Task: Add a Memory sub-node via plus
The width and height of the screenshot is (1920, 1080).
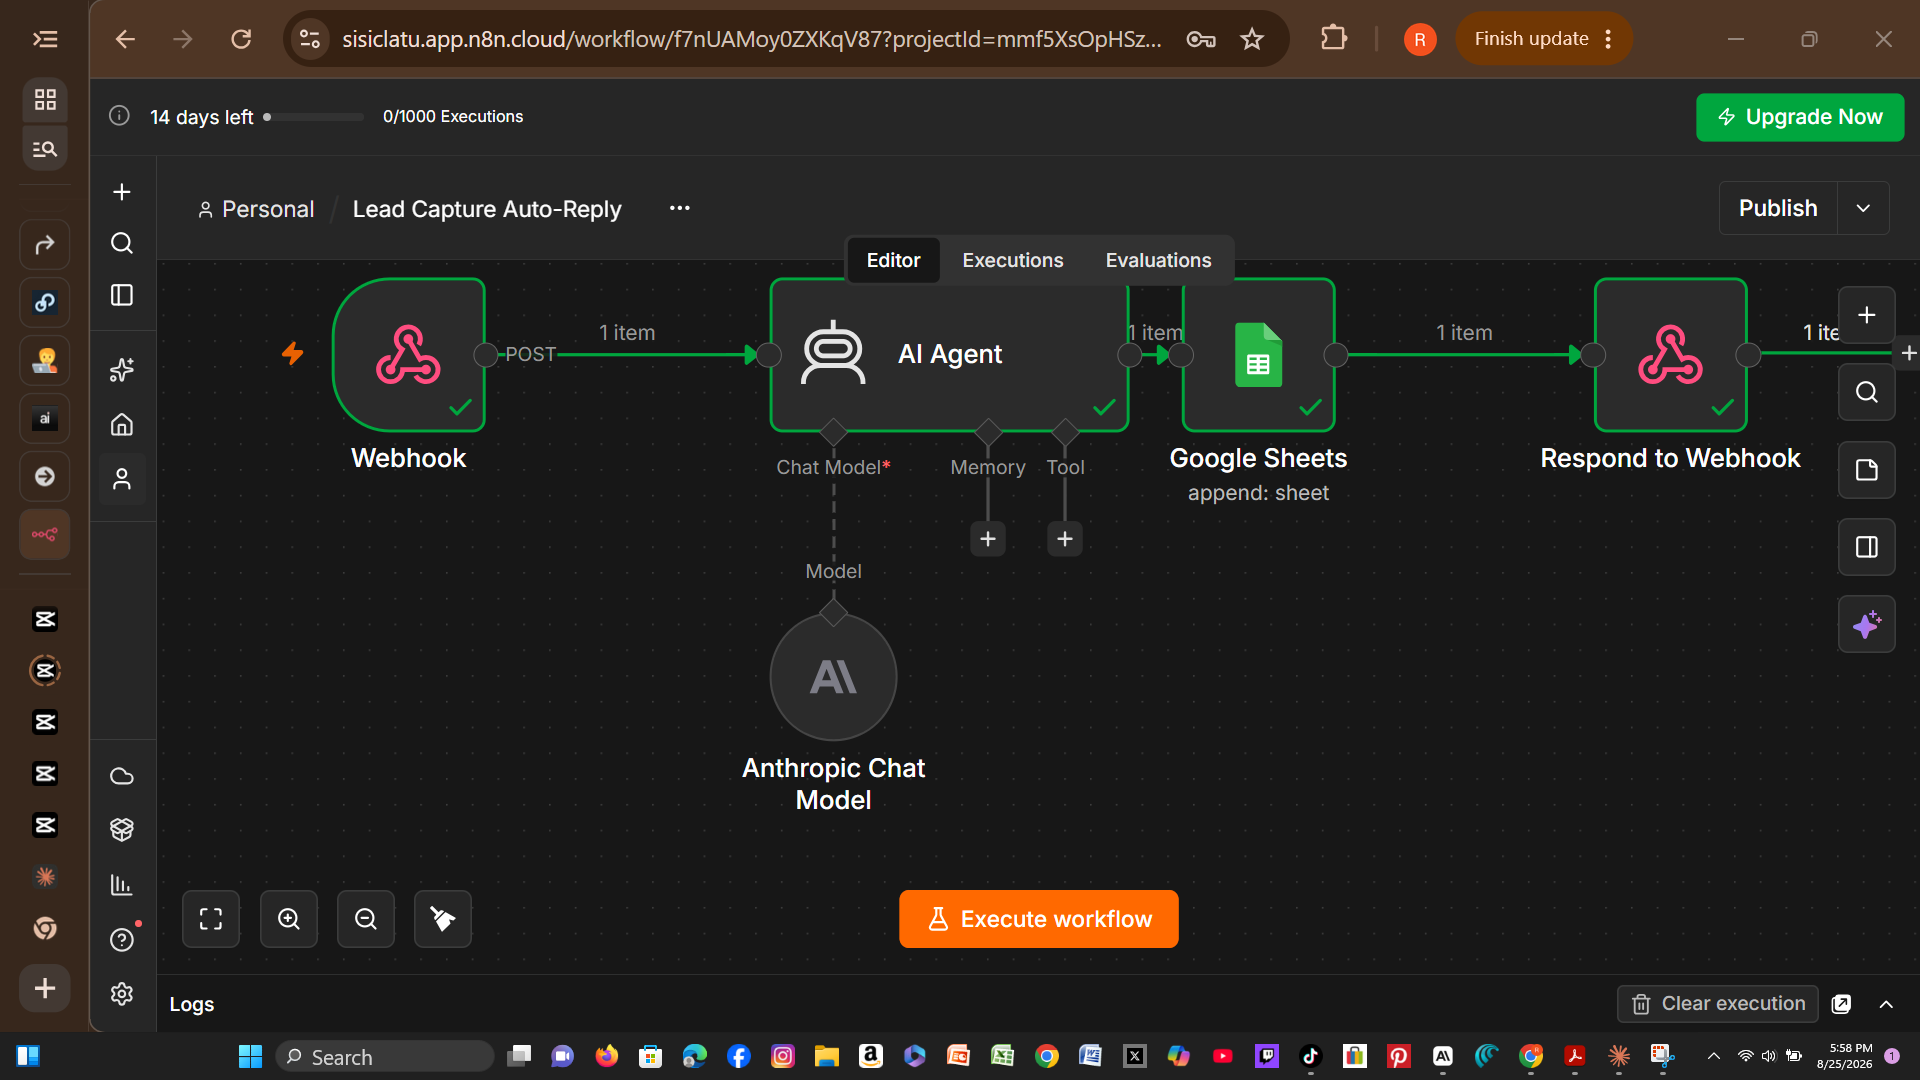Action: coord(988,539)
